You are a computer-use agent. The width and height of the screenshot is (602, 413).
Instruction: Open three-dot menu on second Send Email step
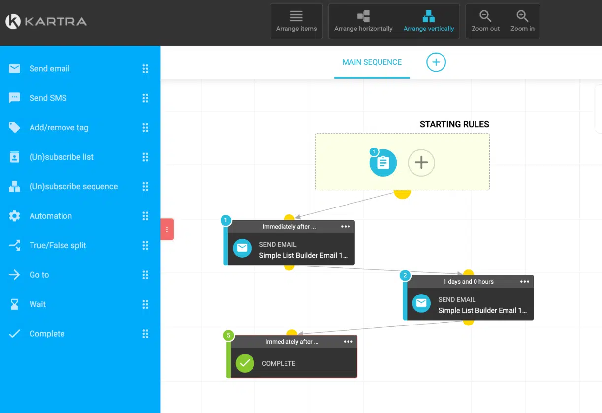[x=524, y=282]
